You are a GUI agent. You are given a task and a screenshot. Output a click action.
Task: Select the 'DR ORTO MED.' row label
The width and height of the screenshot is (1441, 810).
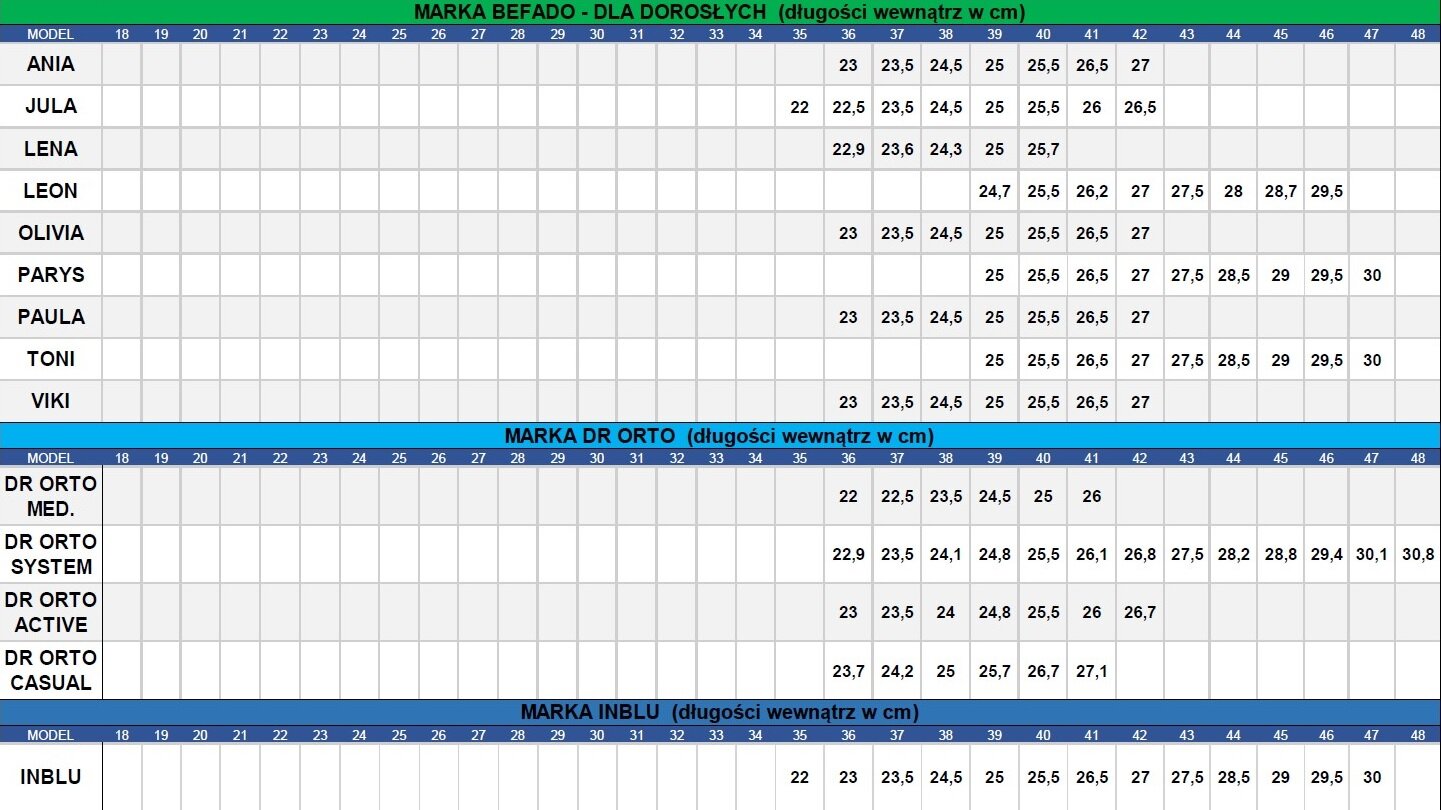pyautogui.click(x=51, y=496)
